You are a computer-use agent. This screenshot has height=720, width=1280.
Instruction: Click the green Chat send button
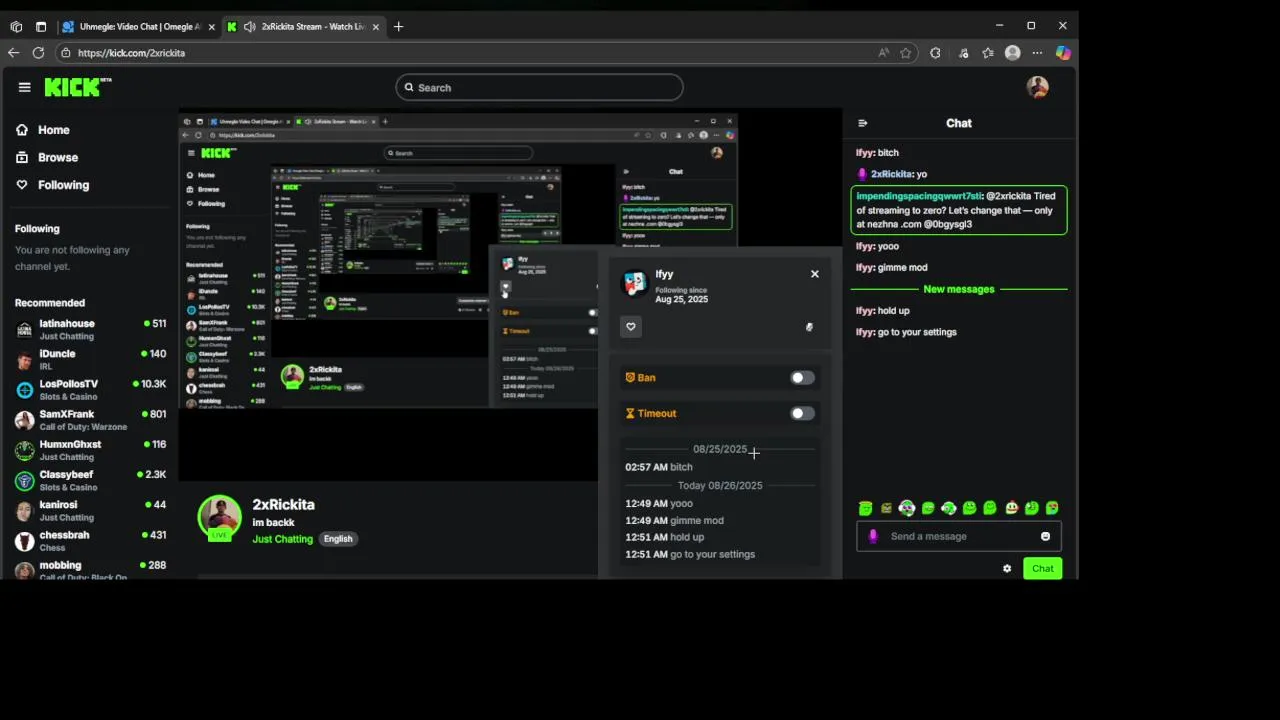1042,569
